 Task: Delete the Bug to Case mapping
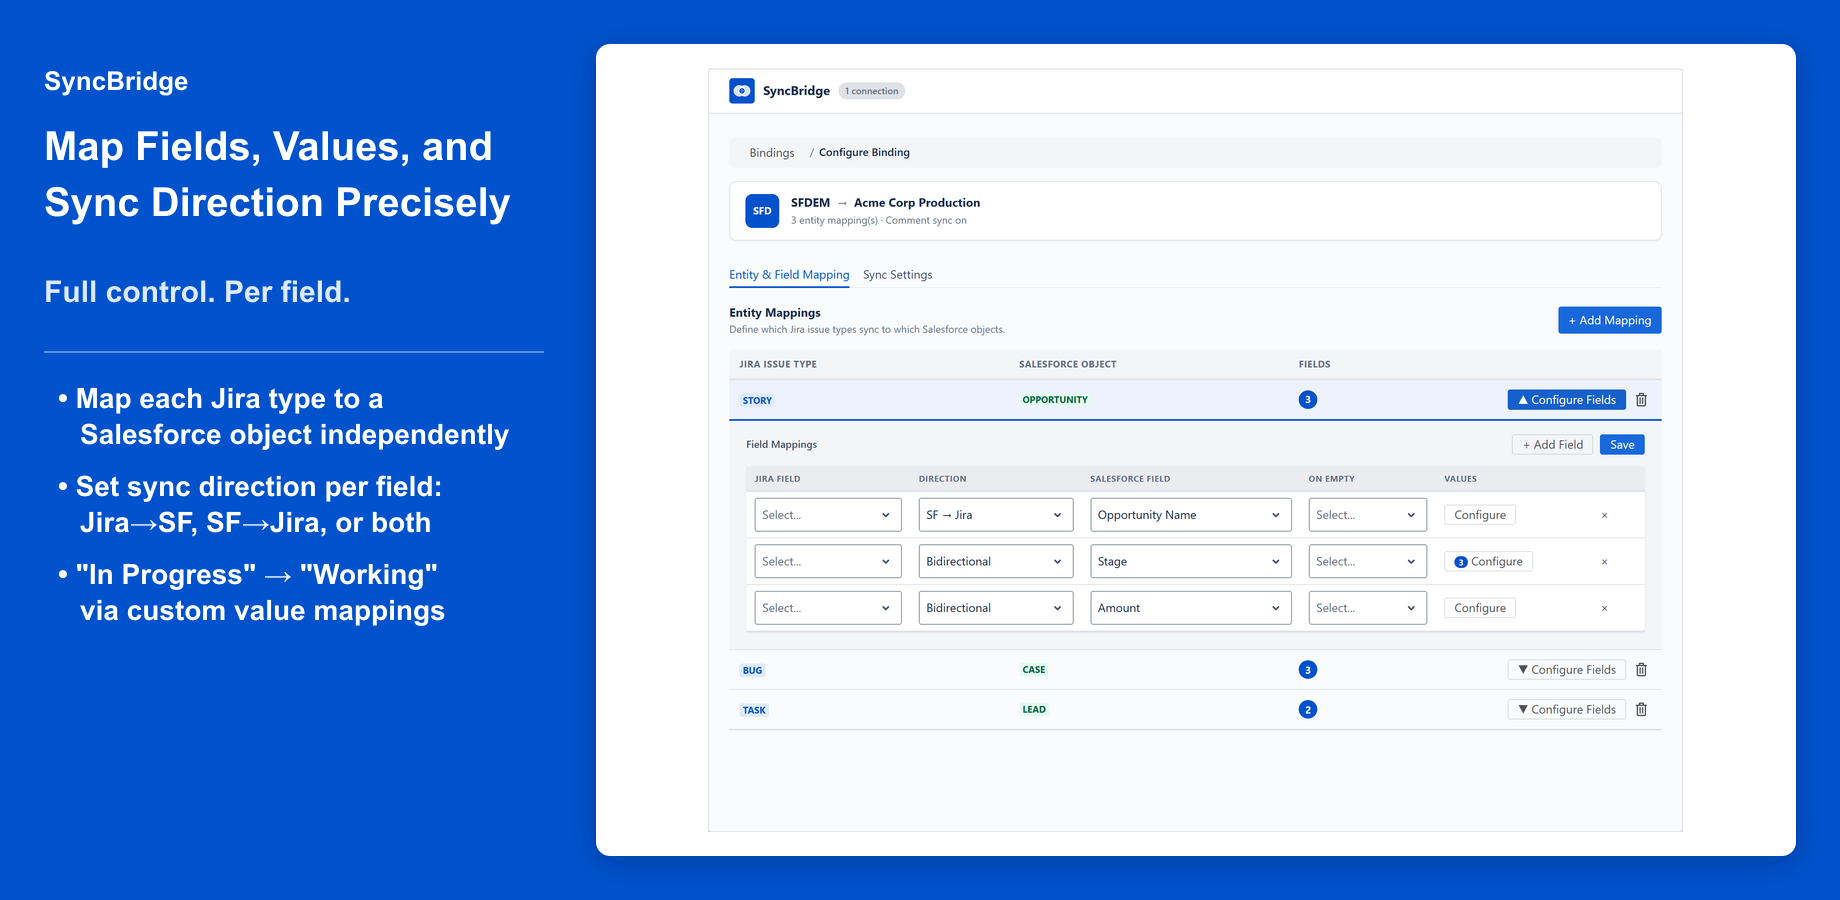1641,670
